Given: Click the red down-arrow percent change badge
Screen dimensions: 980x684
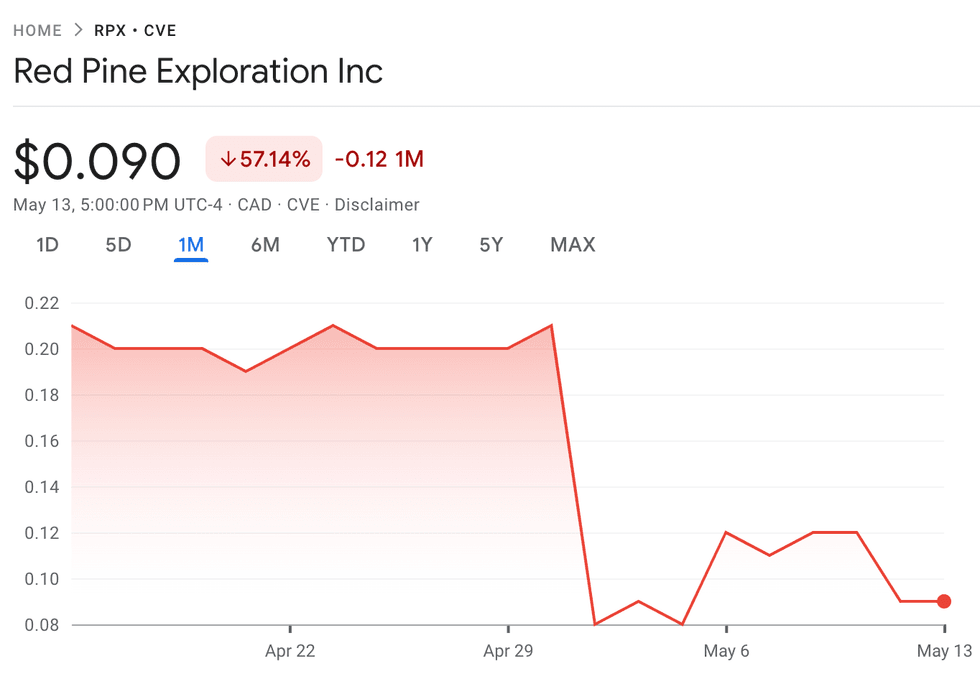Looking at the screenshot, I should tap(264, 159).
